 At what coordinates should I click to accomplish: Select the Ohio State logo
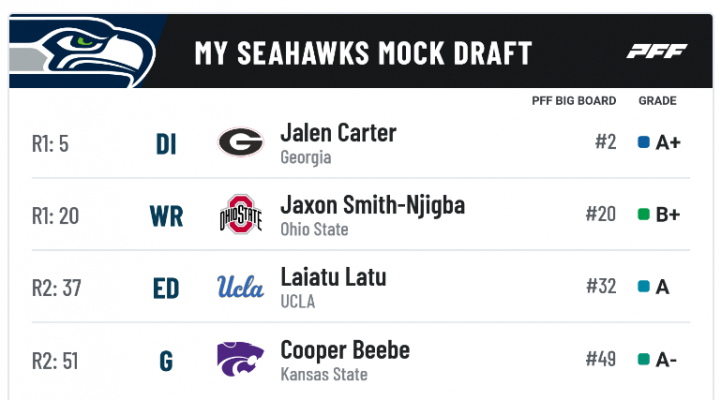(x=240, y=214)
